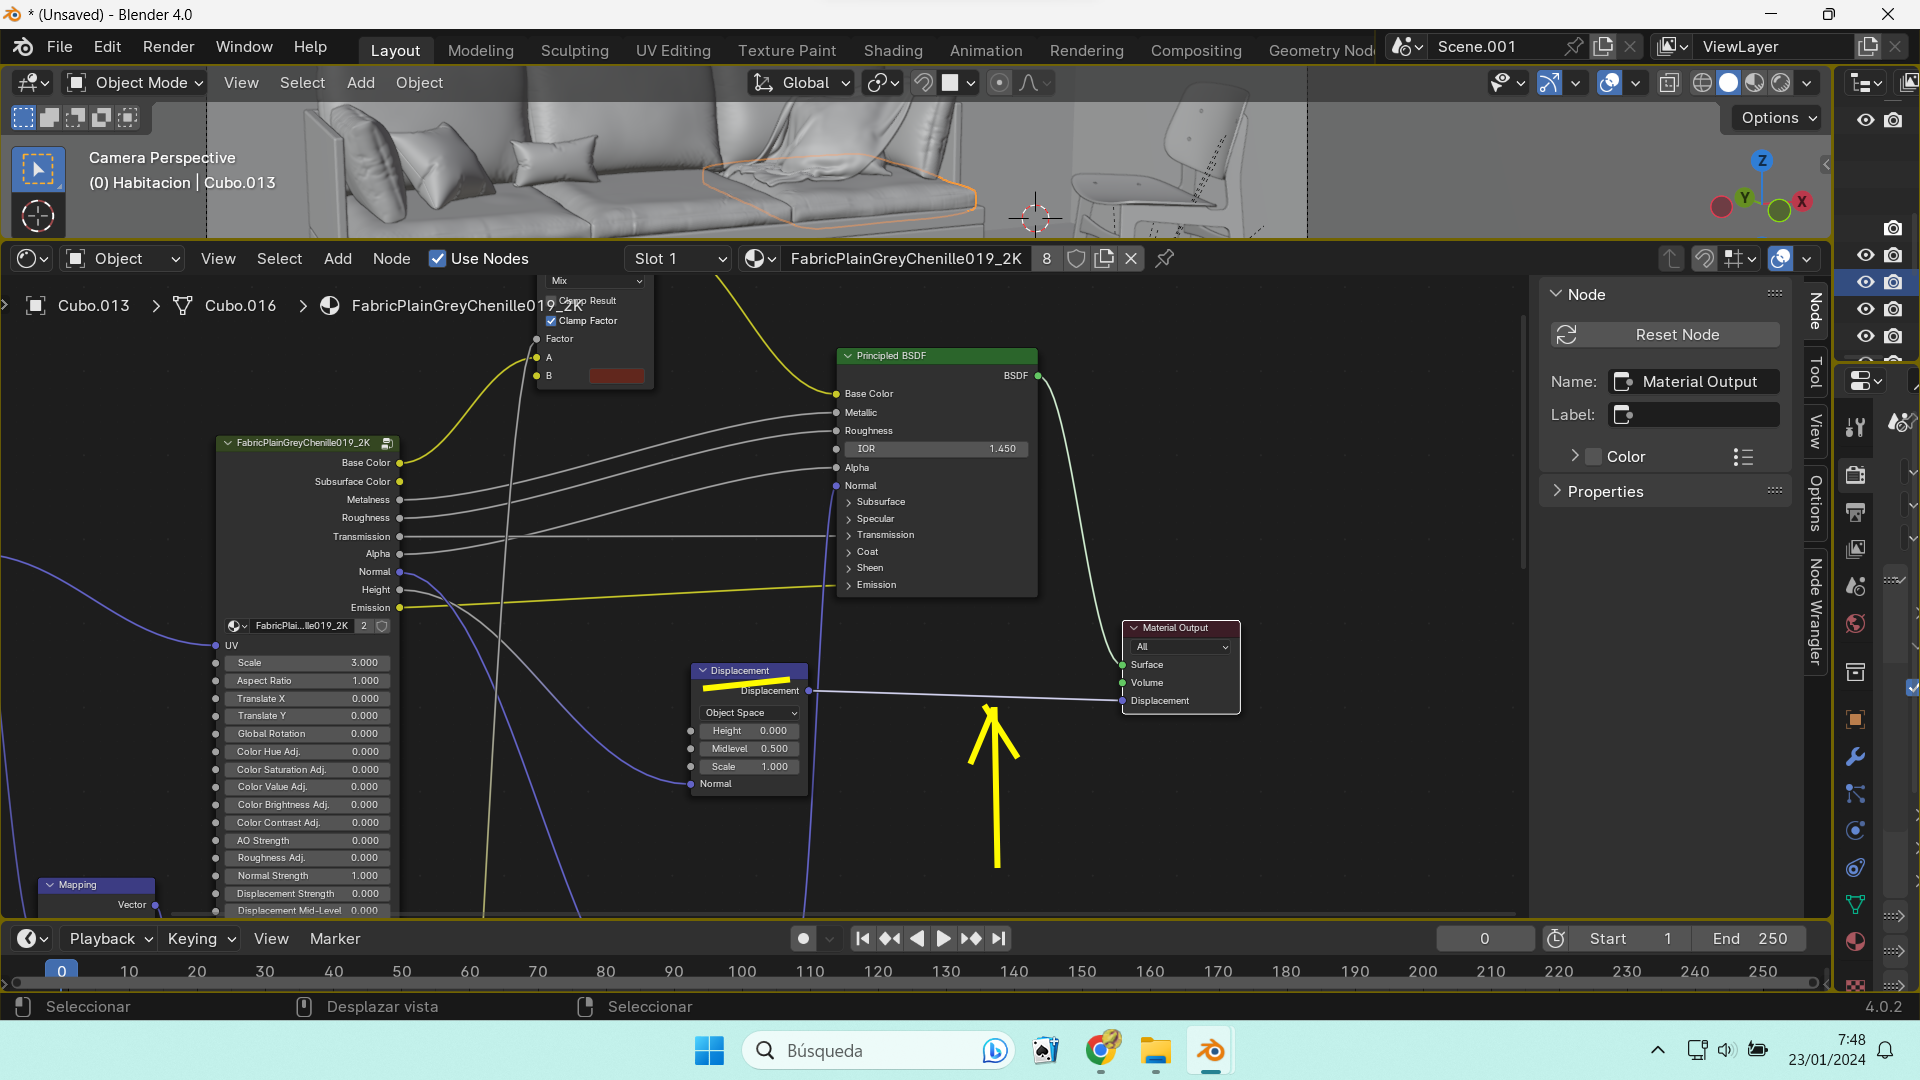Click the node Name input field
1920x1080 pixels.
point(1694,382)
